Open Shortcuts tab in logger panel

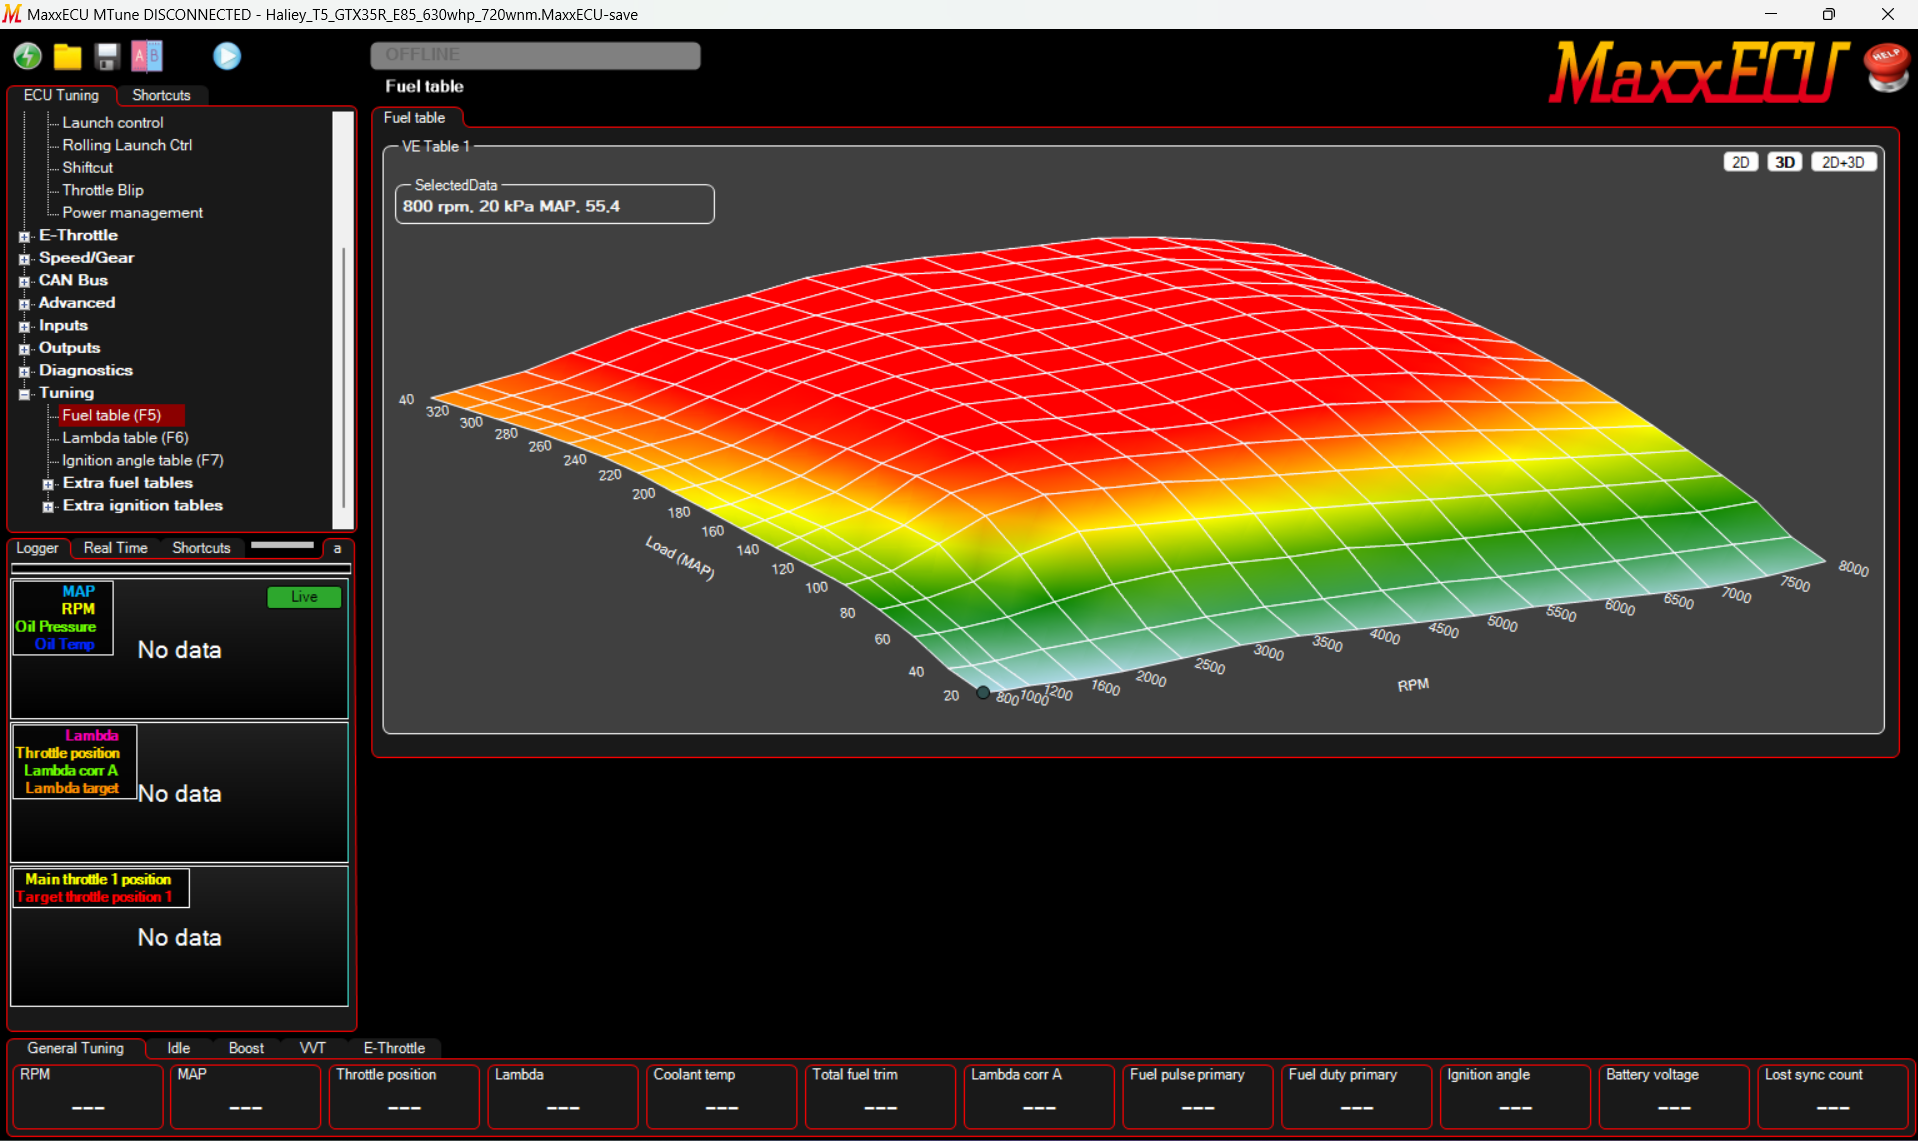click(x=201, y=548)
